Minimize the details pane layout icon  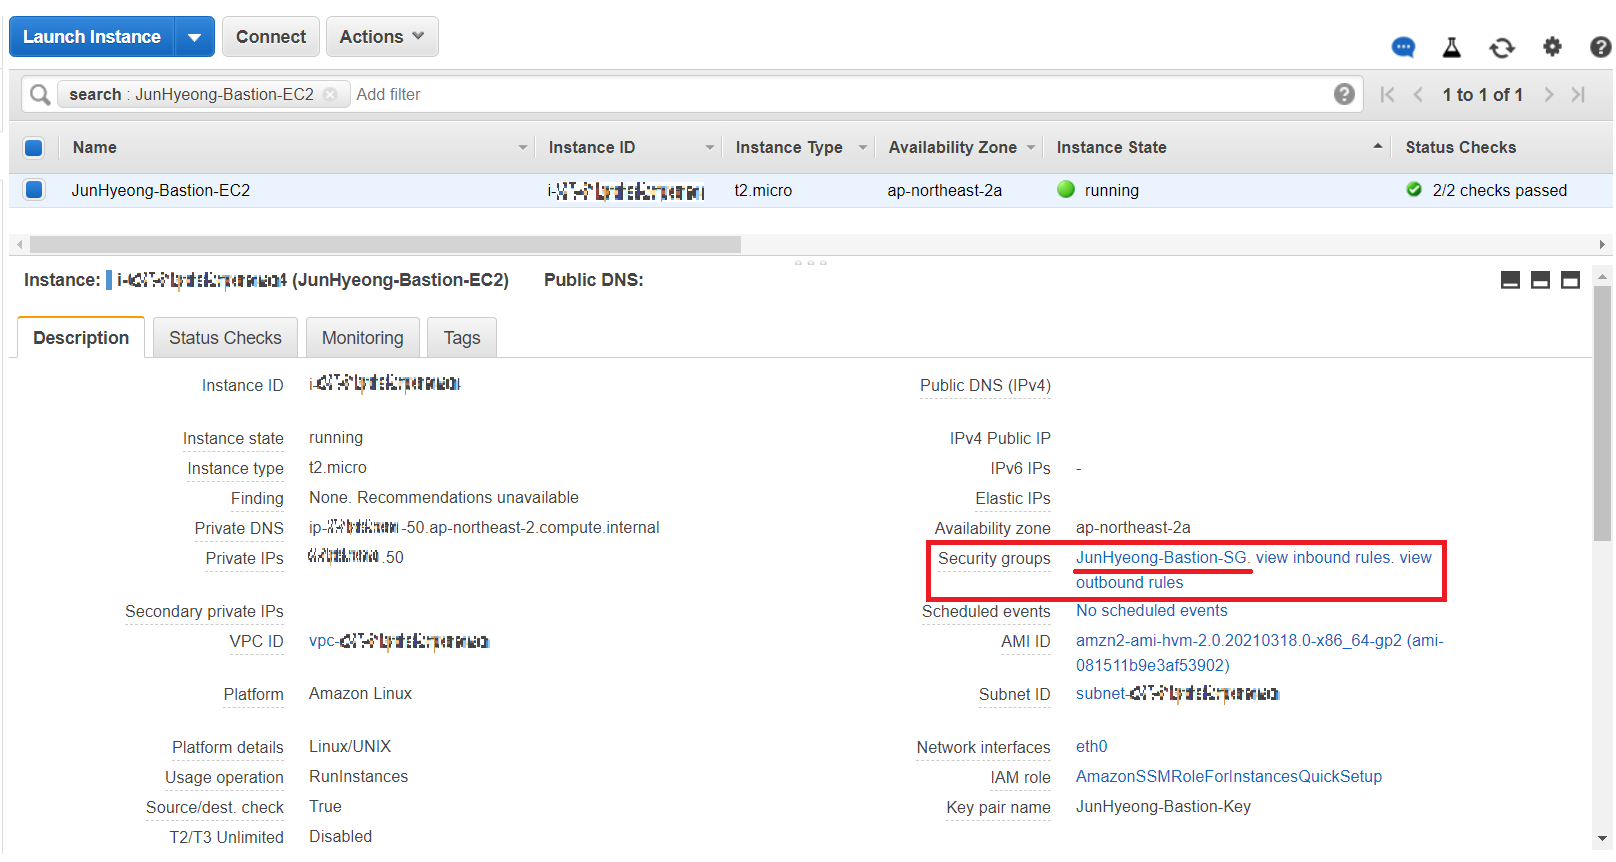[x=1510, y=280]
